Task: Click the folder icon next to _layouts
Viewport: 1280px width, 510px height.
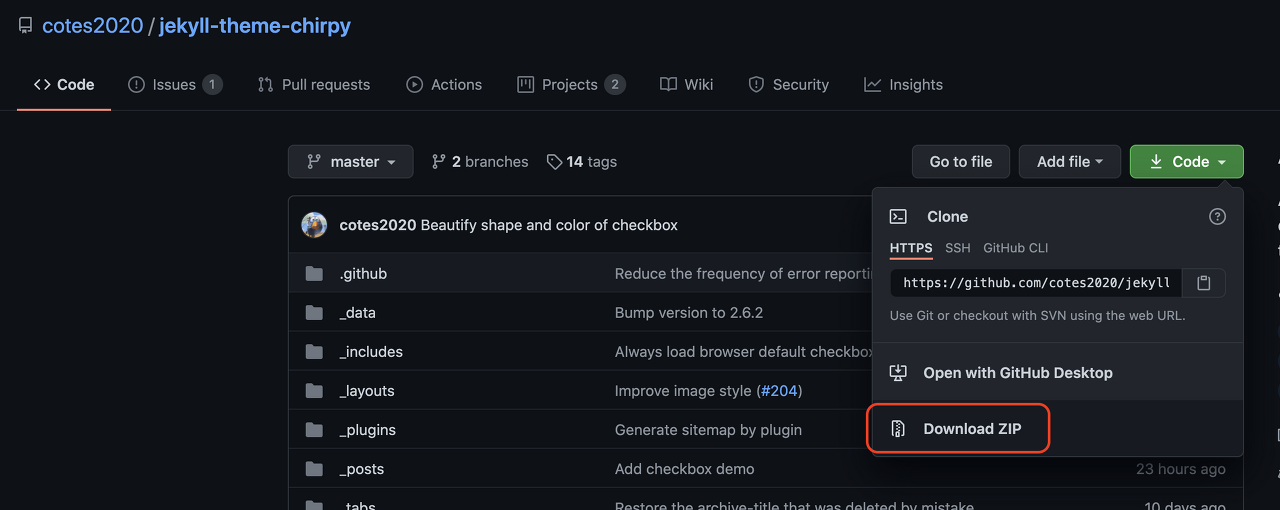Action: coord(314,391)
